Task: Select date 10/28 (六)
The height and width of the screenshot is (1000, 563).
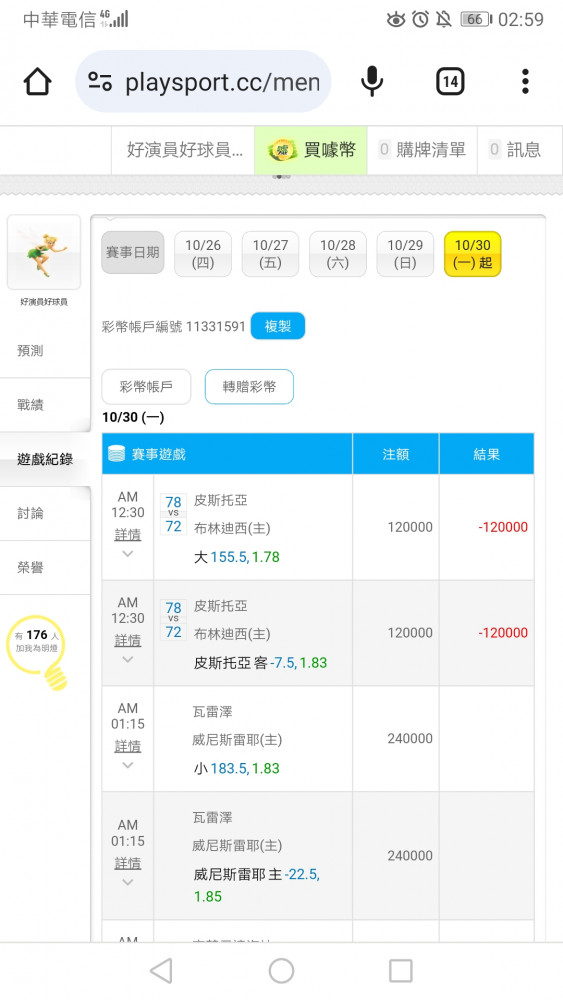Action: pyautogui.click(x=338, y=254)
